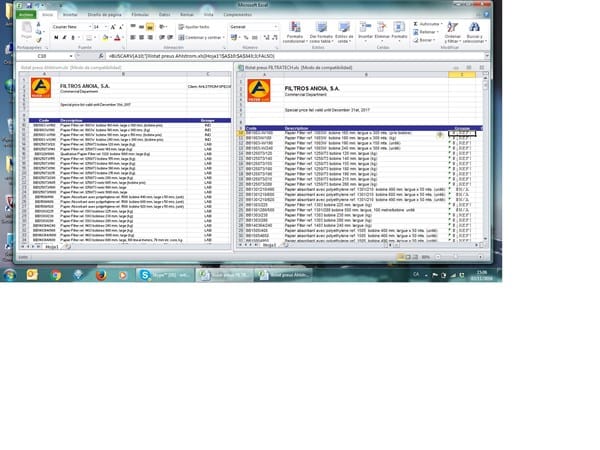The image size is (600, 450).
Task: Click the accounting currency format icon
Action: pyautogui.click(x=234, y=38)
